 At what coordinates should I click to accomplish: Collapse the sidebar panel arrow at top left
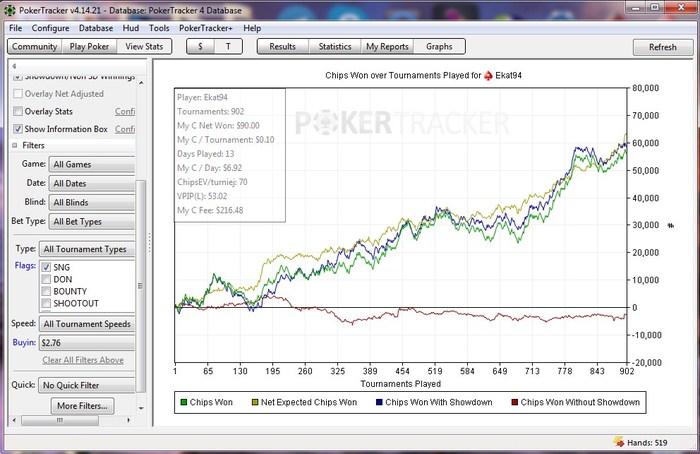point(14,66)
